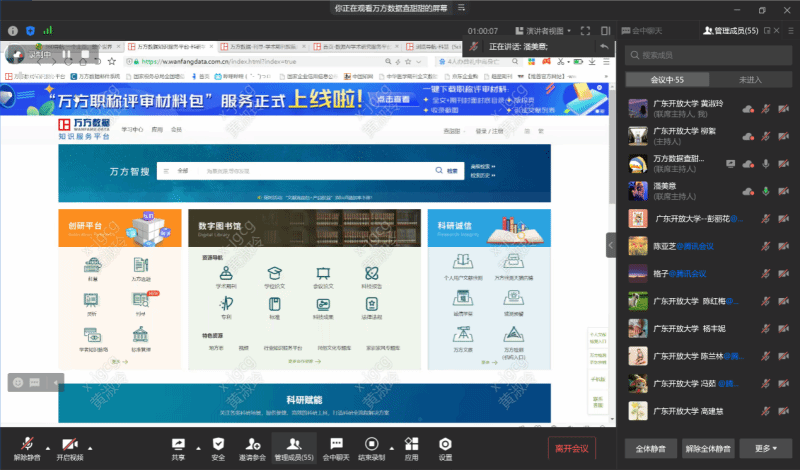This screenshot has width=800, height=470.
Task: Open in-meeting chat from bottom toolbar
Action: click(x=336, y=449)
